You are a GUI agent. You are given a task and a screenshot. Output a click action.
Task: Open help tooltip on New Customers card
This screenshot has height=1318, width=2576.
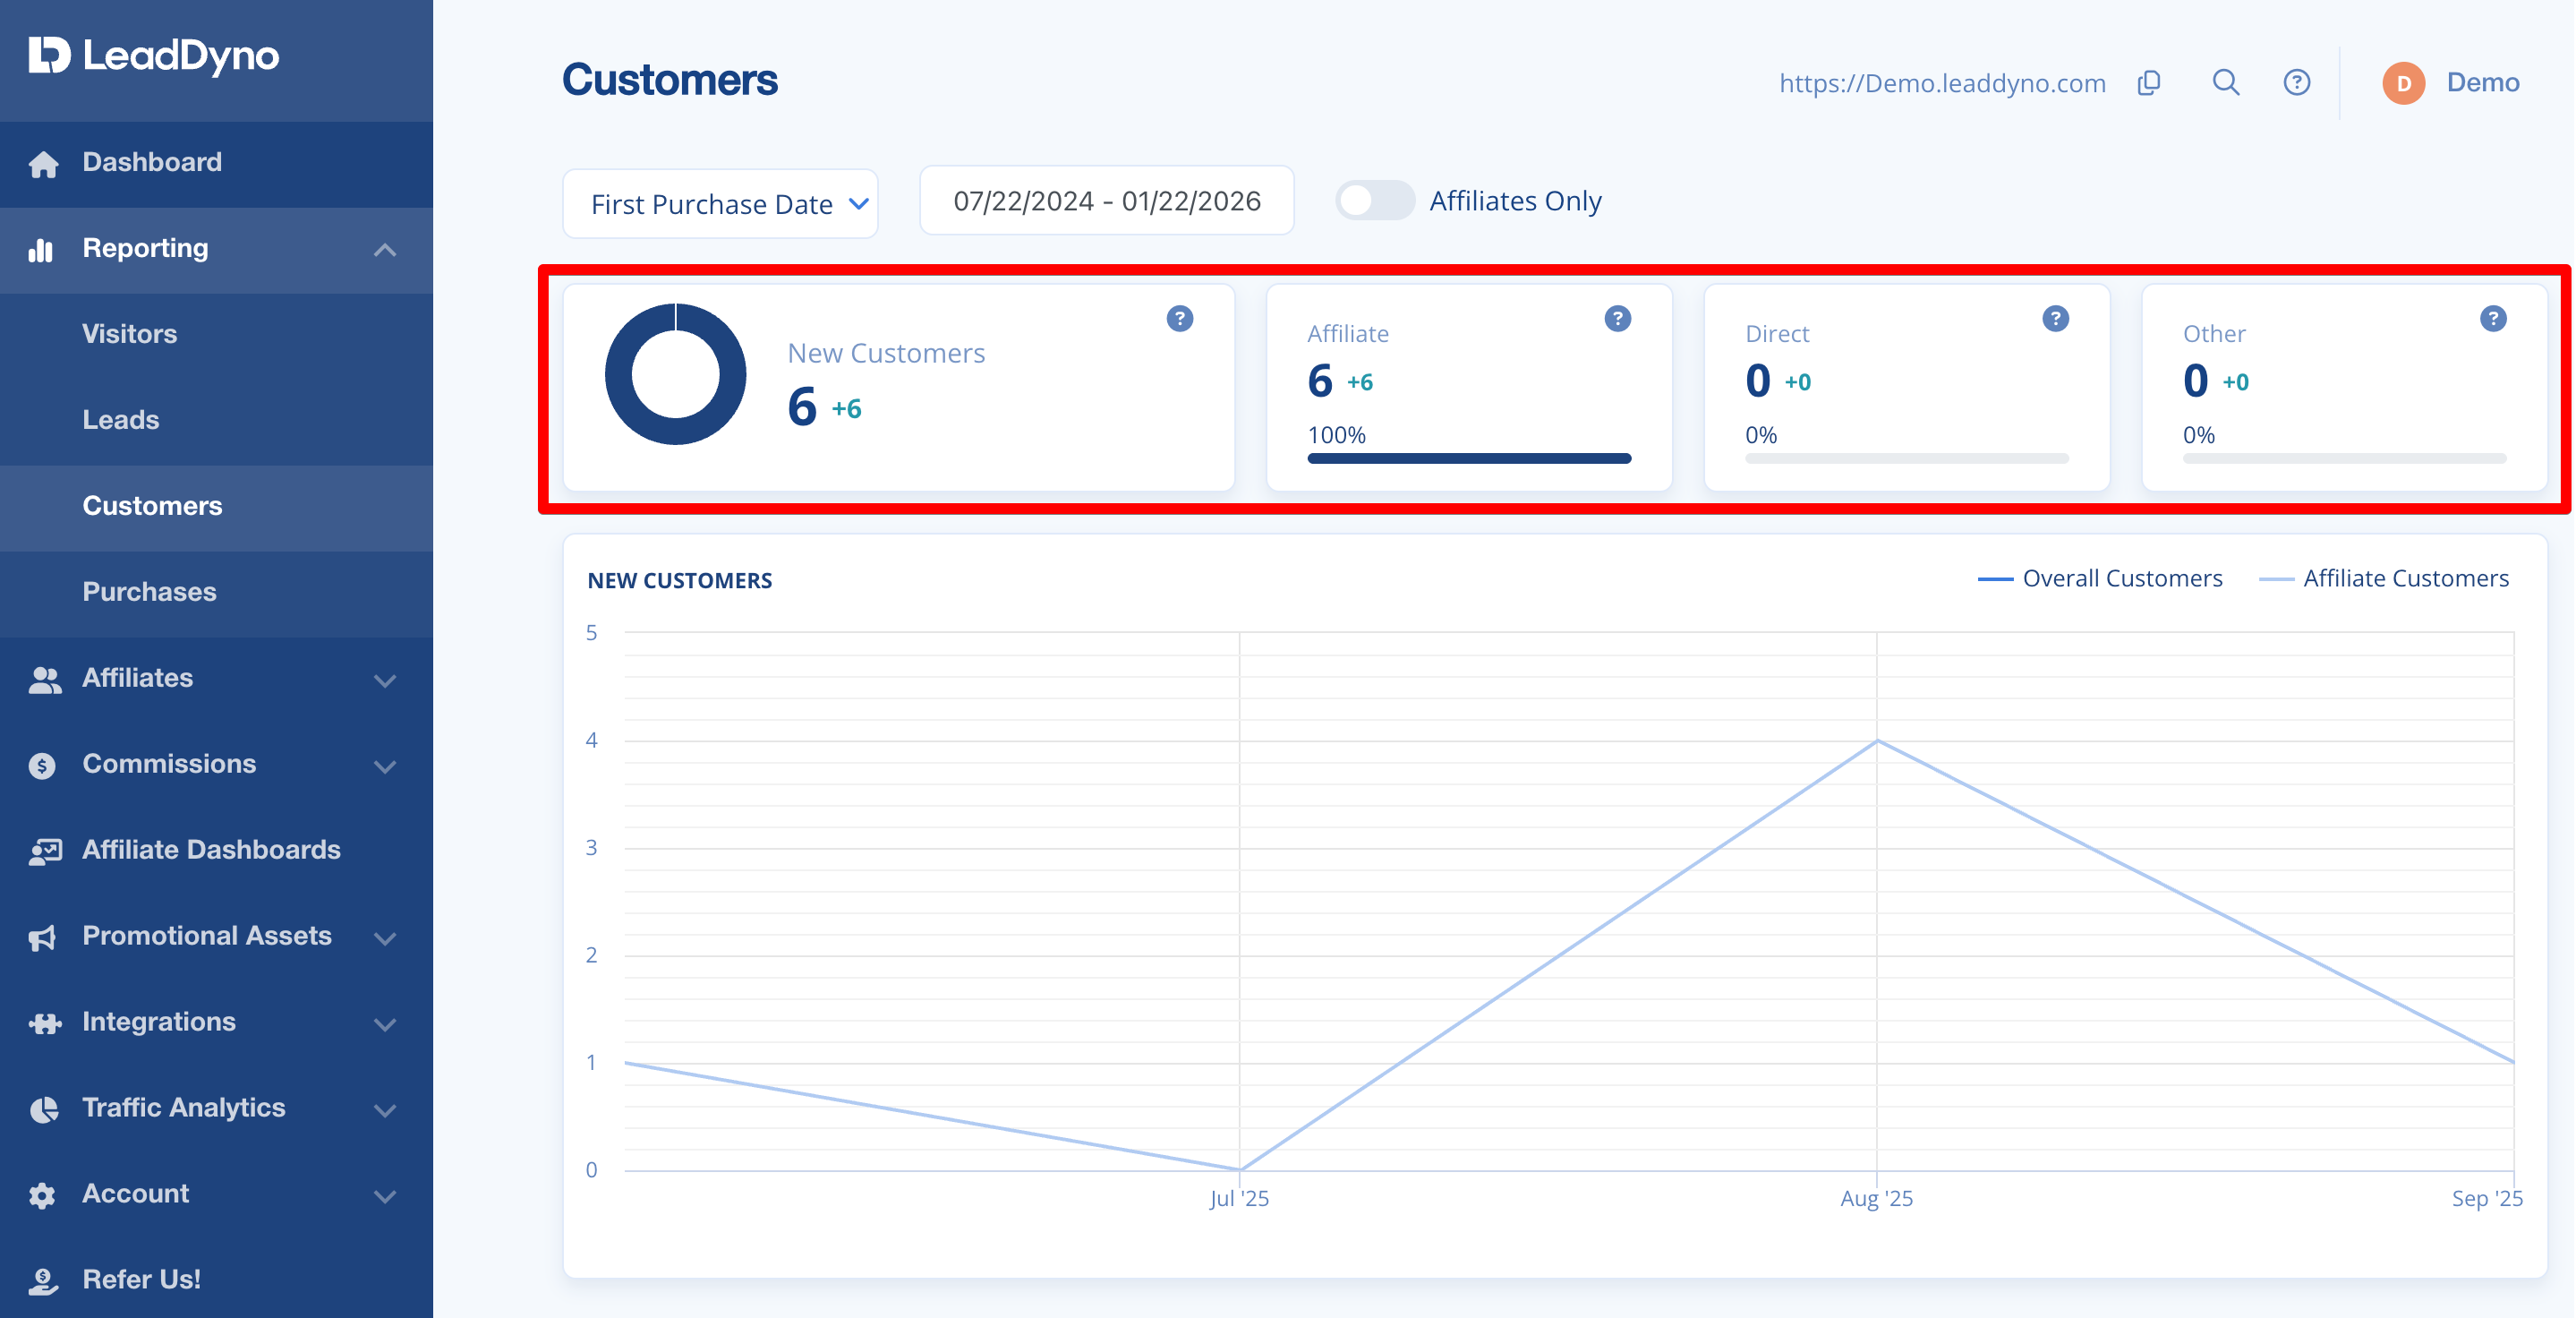[1180, 319]
